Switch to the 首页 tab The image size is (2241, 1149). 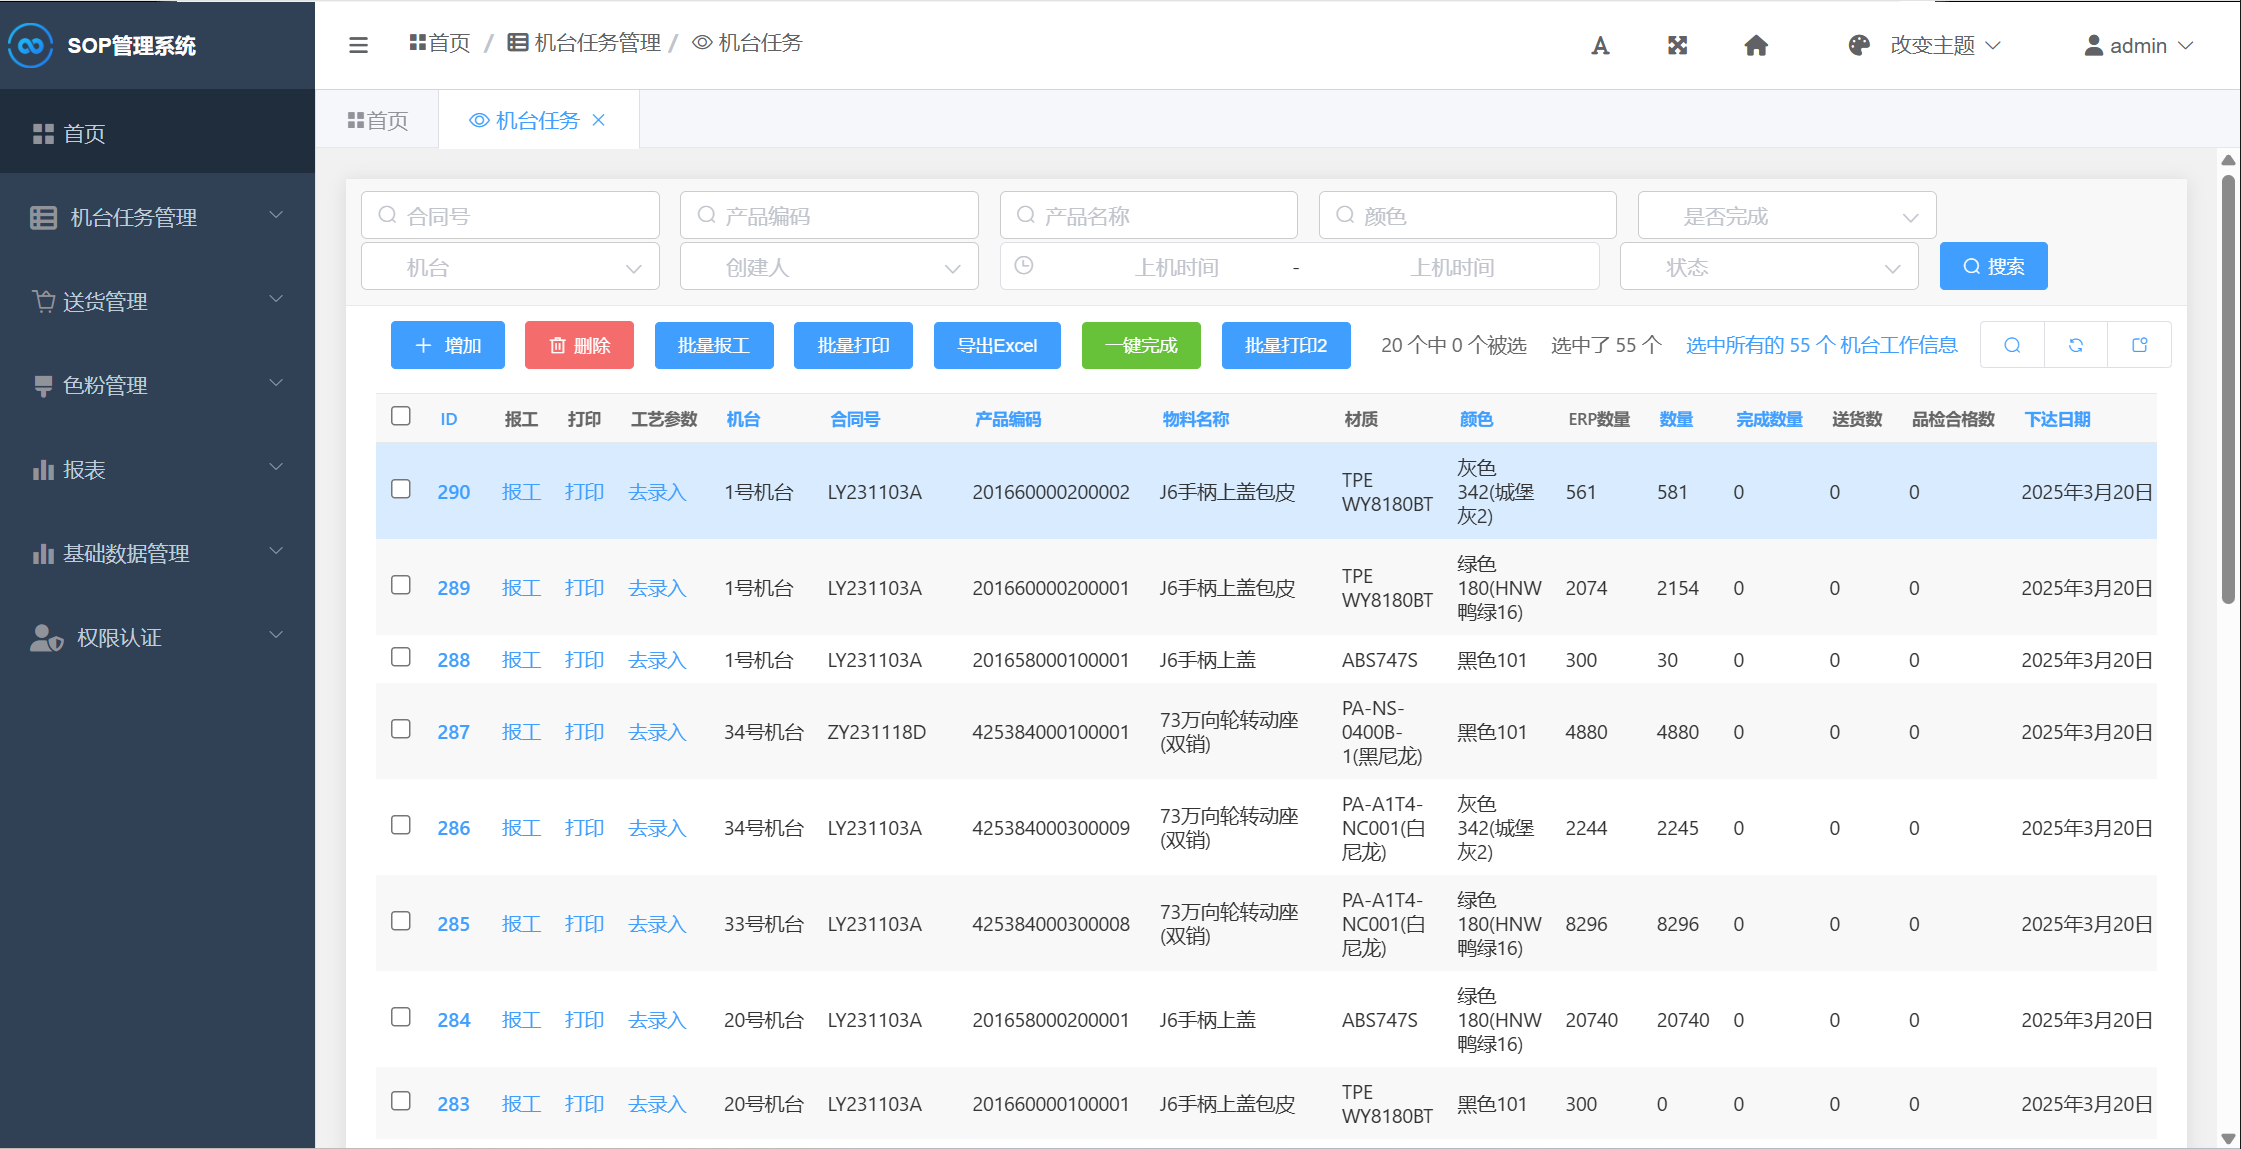click(377, 120)
